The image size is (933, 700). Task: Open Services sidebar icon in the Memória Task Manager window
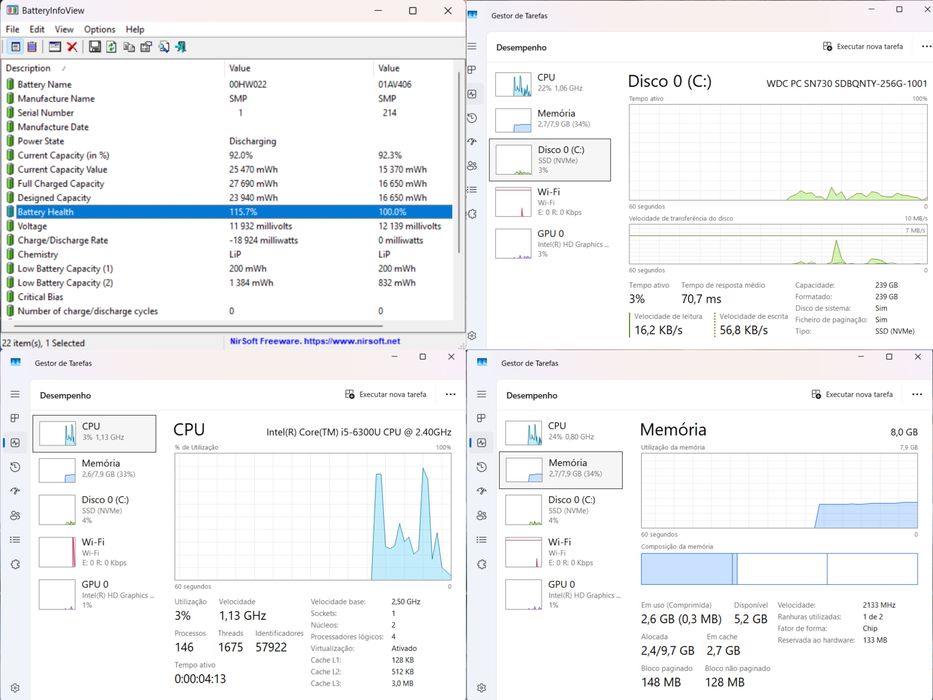[x=481, y=564]
